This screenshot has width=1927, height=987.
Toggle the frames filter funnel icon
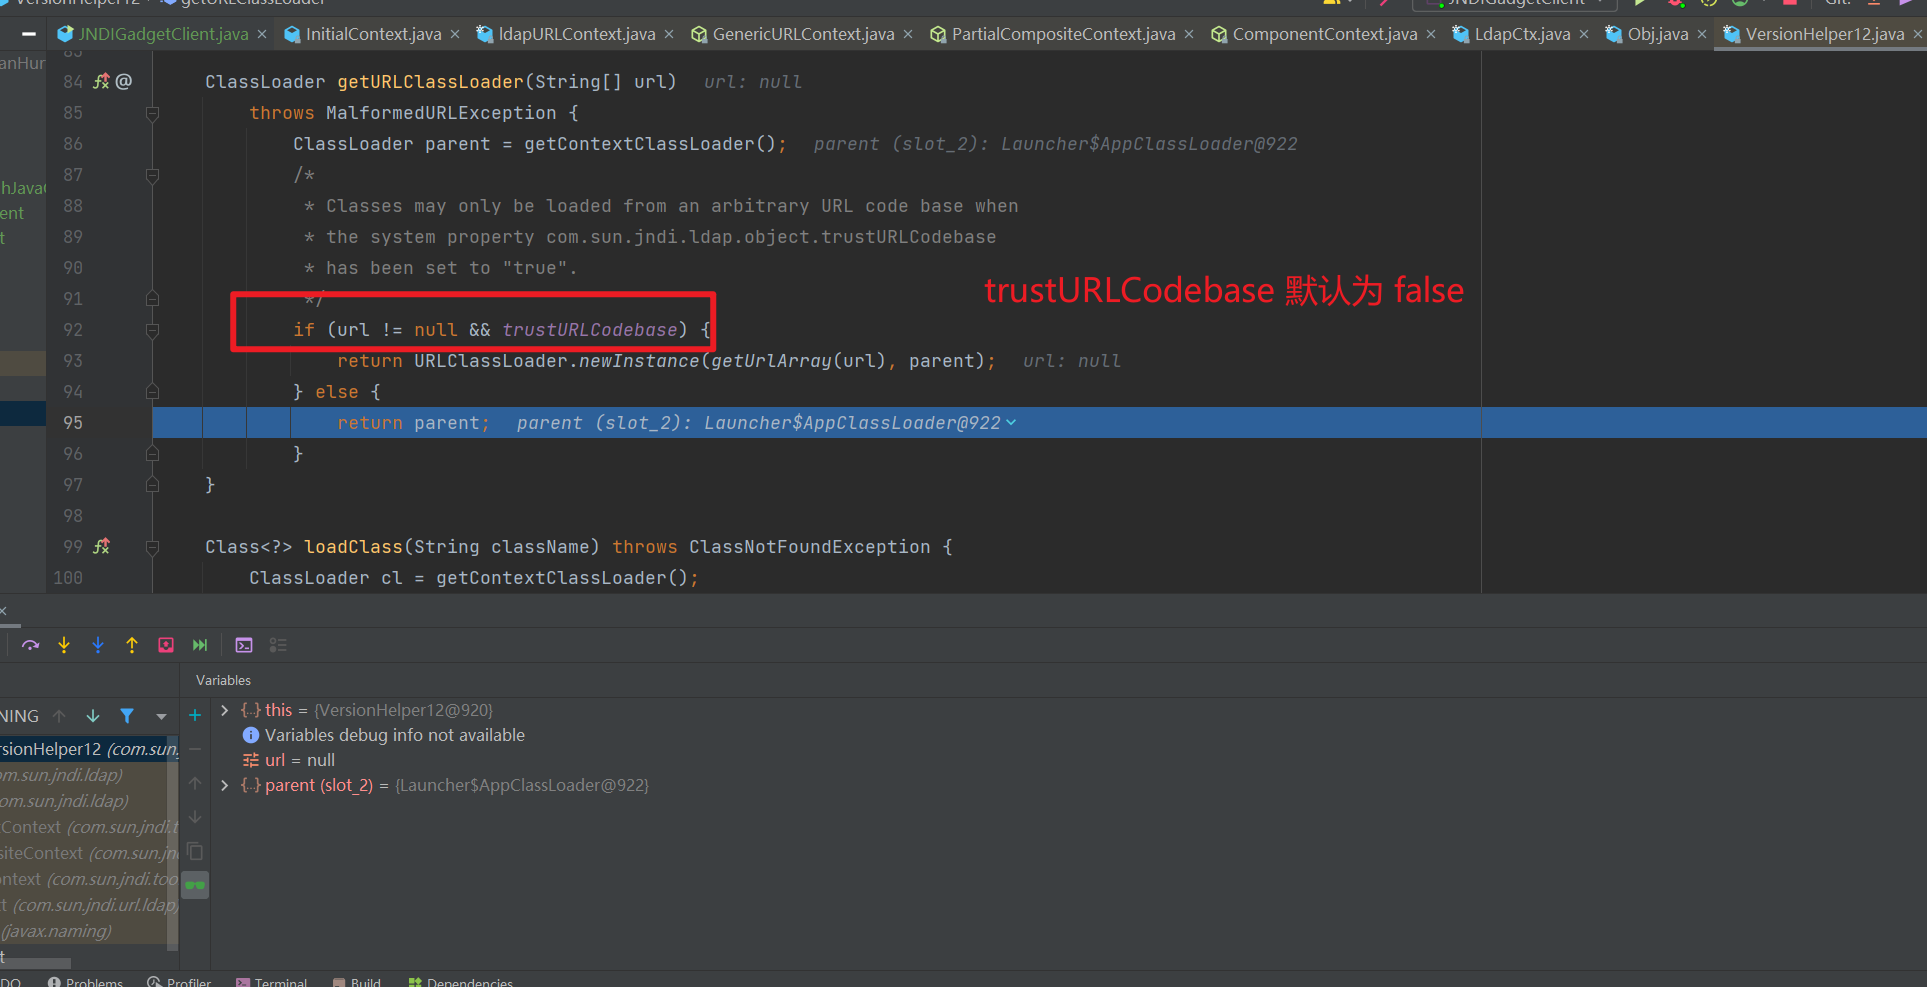pos(127,716)
